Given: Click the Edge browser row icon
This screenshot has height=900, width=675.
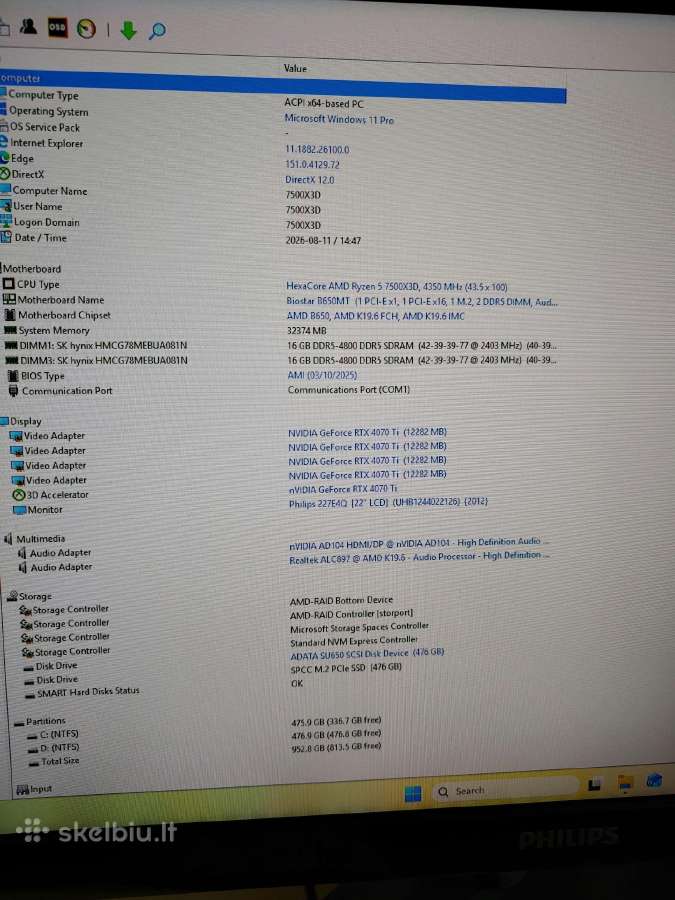Looking at the screenshot, I should [5, 157].
